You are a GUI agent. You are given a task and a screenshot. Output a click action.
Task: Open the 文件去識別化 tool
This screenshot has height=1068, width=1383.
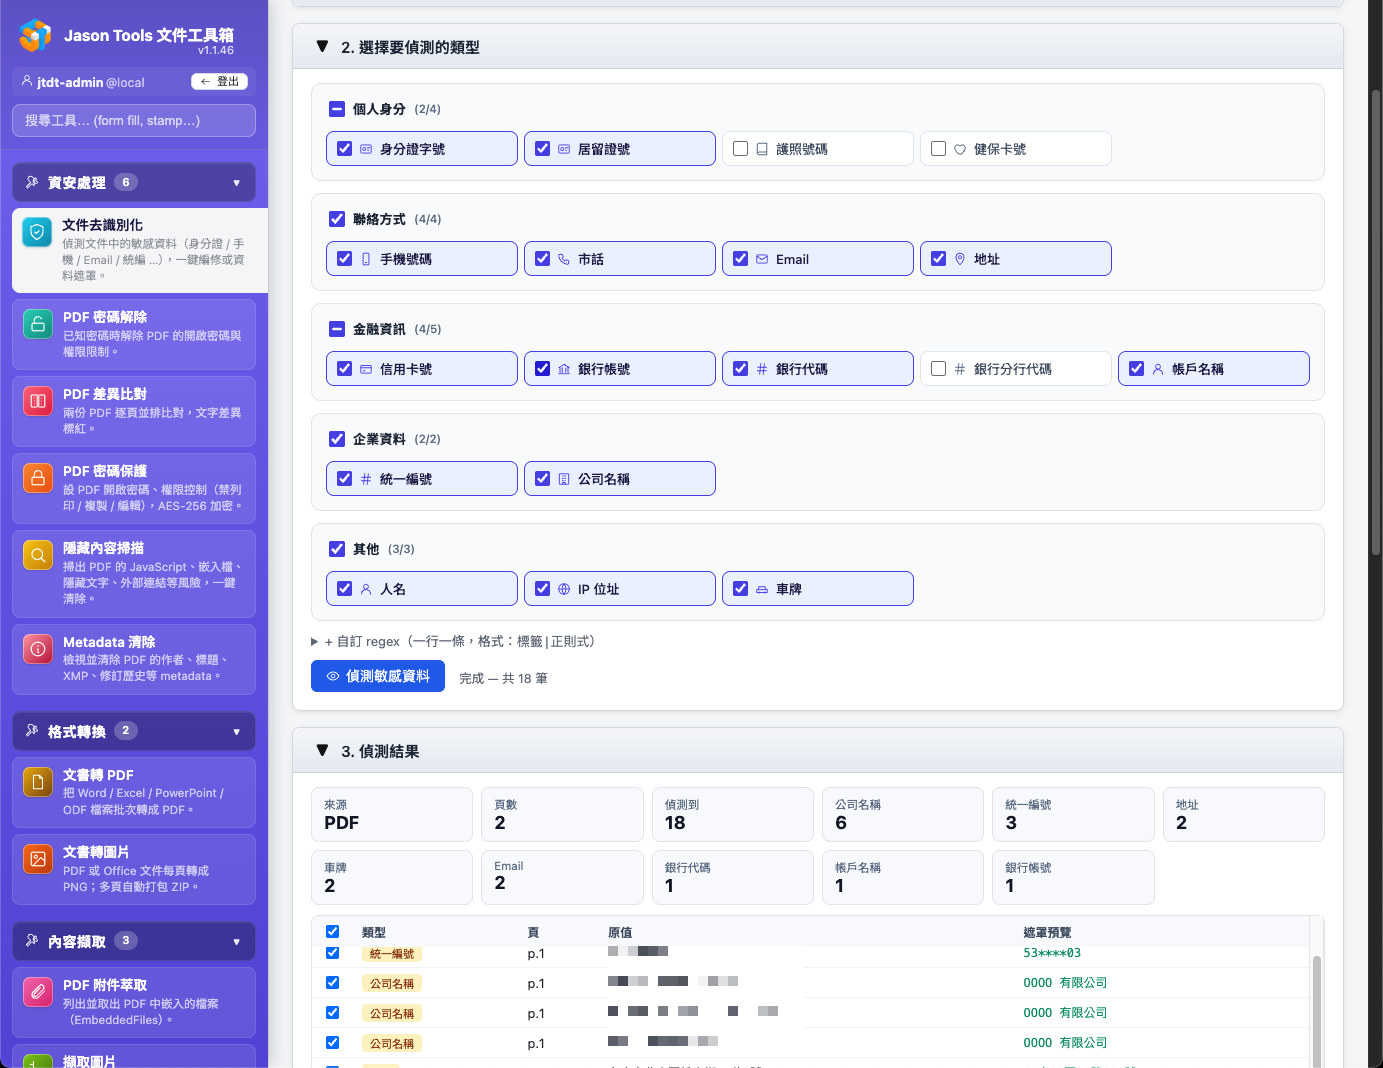[x=139, y=250]
